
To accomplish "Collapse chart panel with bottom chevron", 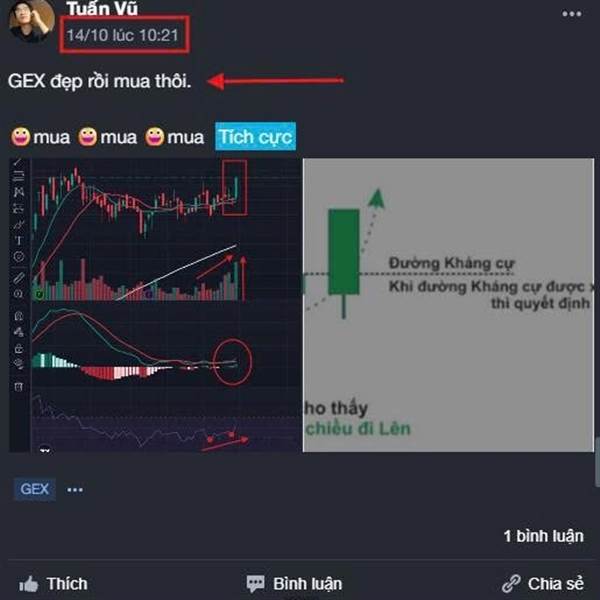I will coord(45,450).
